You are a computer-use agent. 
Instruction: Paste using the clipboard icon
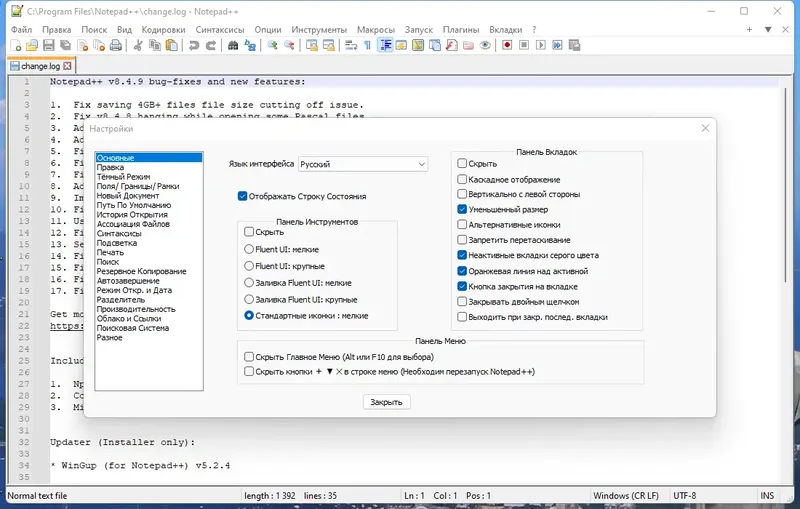(x=172, y=45)
